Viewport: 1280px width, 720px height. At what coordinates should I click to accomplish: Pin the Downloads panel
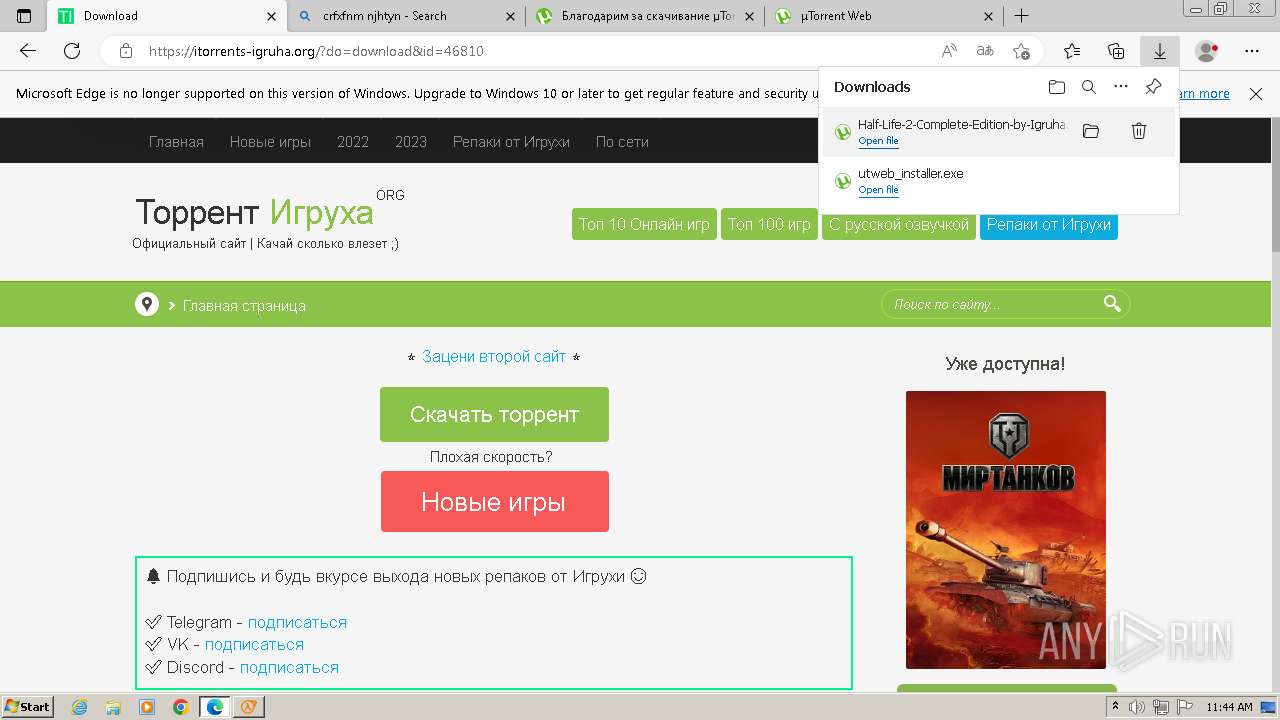tap(1153, 87)
